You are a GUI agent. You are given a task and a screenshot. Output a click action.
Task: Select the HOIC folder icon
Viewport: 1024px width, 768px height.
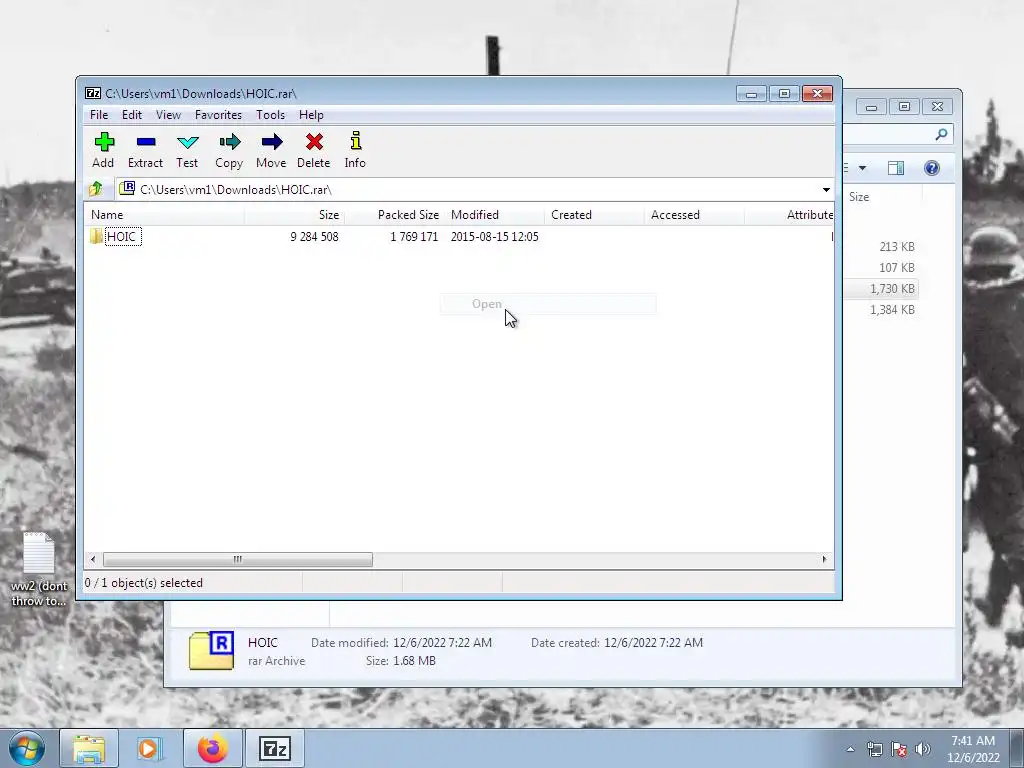97,236
